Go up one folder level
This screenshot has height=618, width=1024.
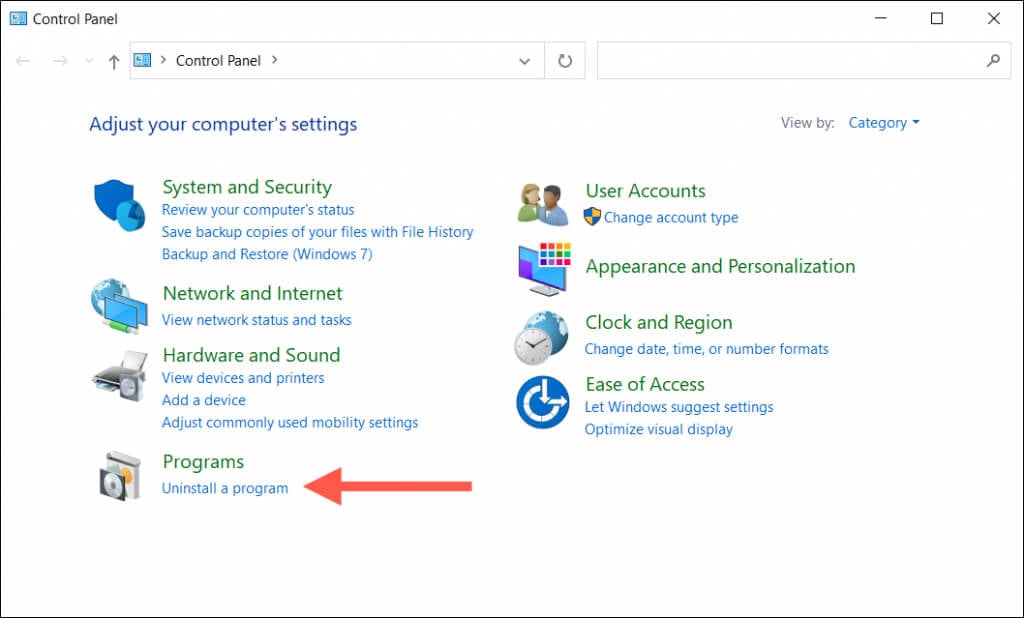tap(114, 61)
